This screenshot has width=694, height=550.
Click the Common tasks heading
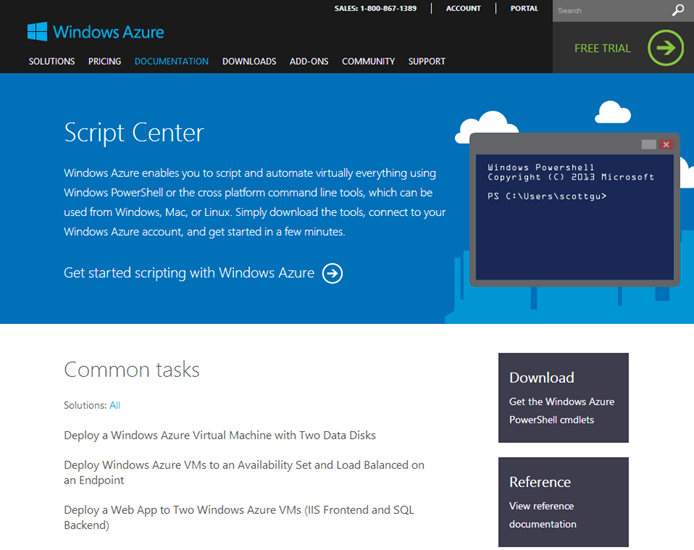[x=132, y=369]
